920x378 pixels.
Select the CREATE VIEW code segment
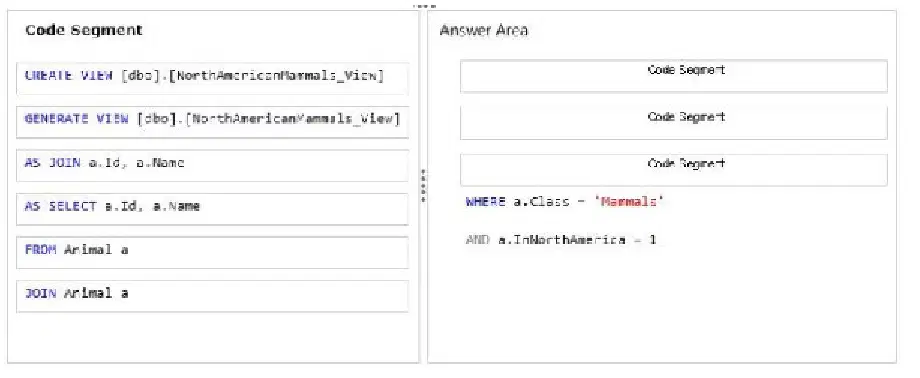(212, 78)
